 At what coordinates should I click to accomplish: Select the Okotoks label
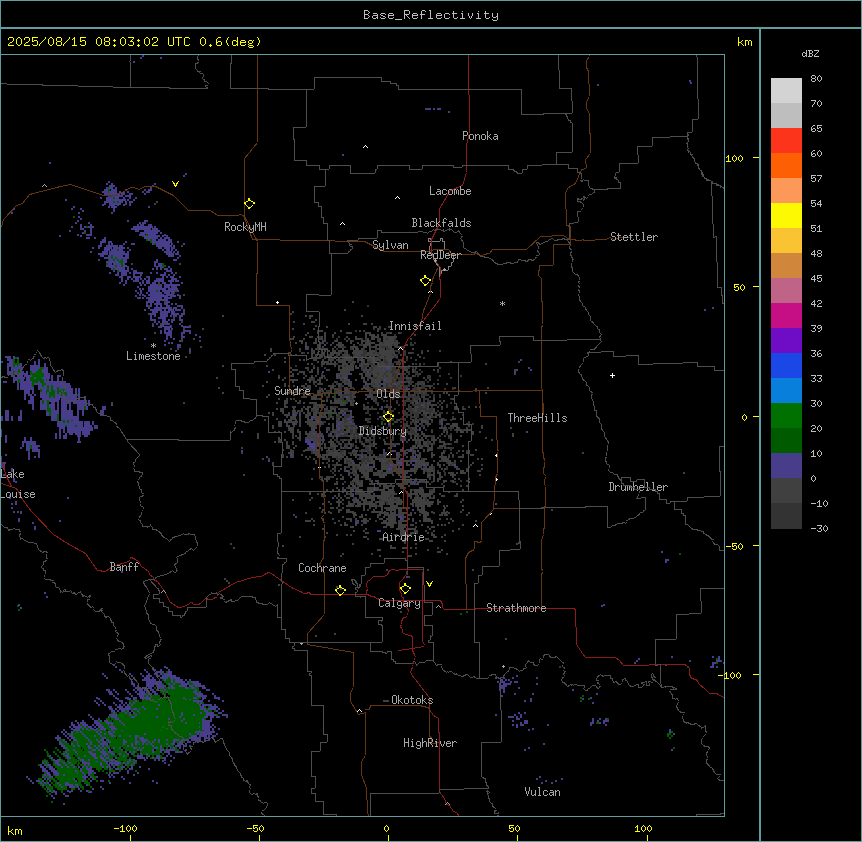412,700
